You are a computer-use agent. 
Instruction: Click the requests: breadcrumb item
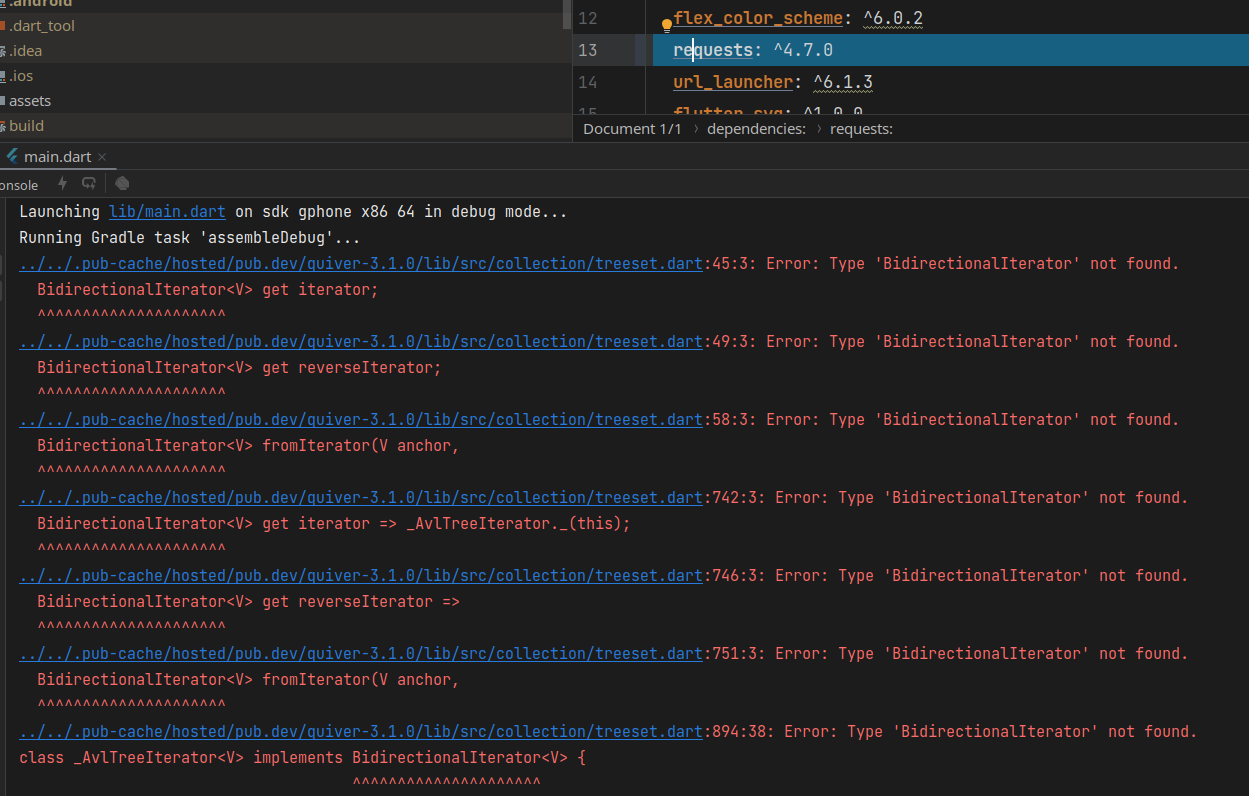[861, 128]
